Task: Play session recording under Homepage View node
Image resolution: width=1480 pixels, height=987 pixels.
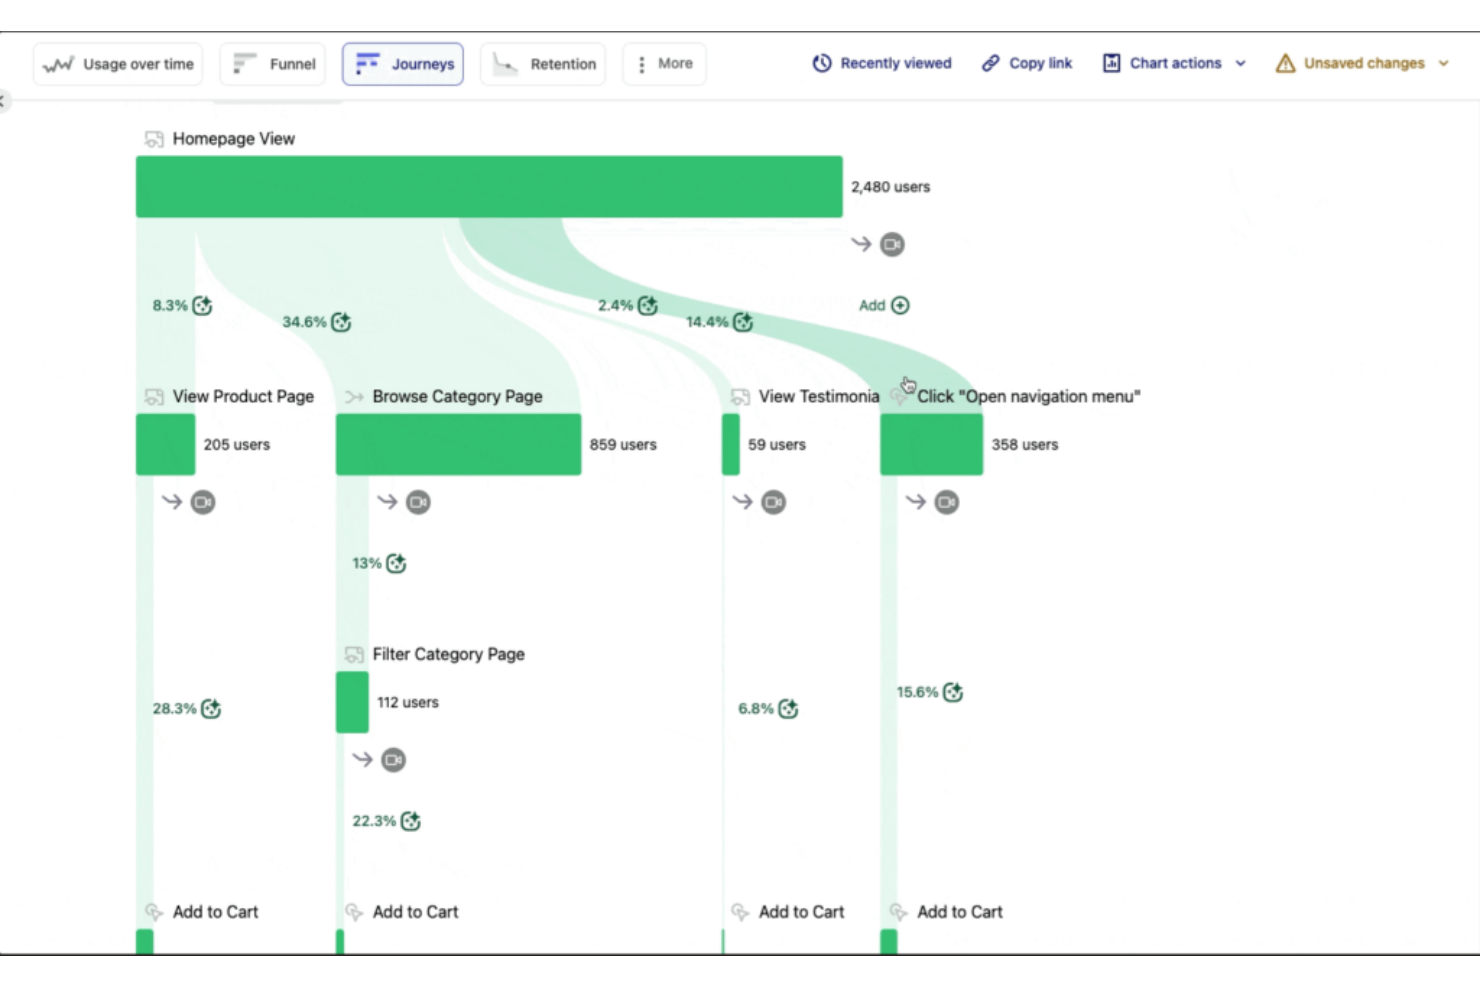Action: [890, 244]
